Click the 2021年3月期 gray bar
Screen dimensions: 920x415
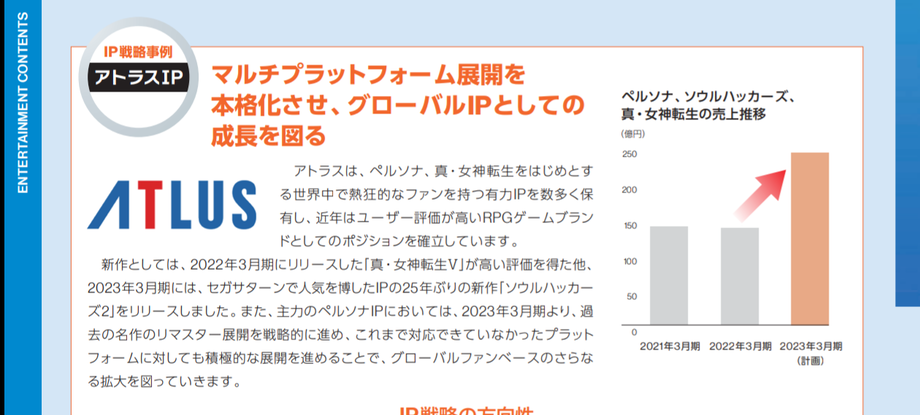coord(669,275)
